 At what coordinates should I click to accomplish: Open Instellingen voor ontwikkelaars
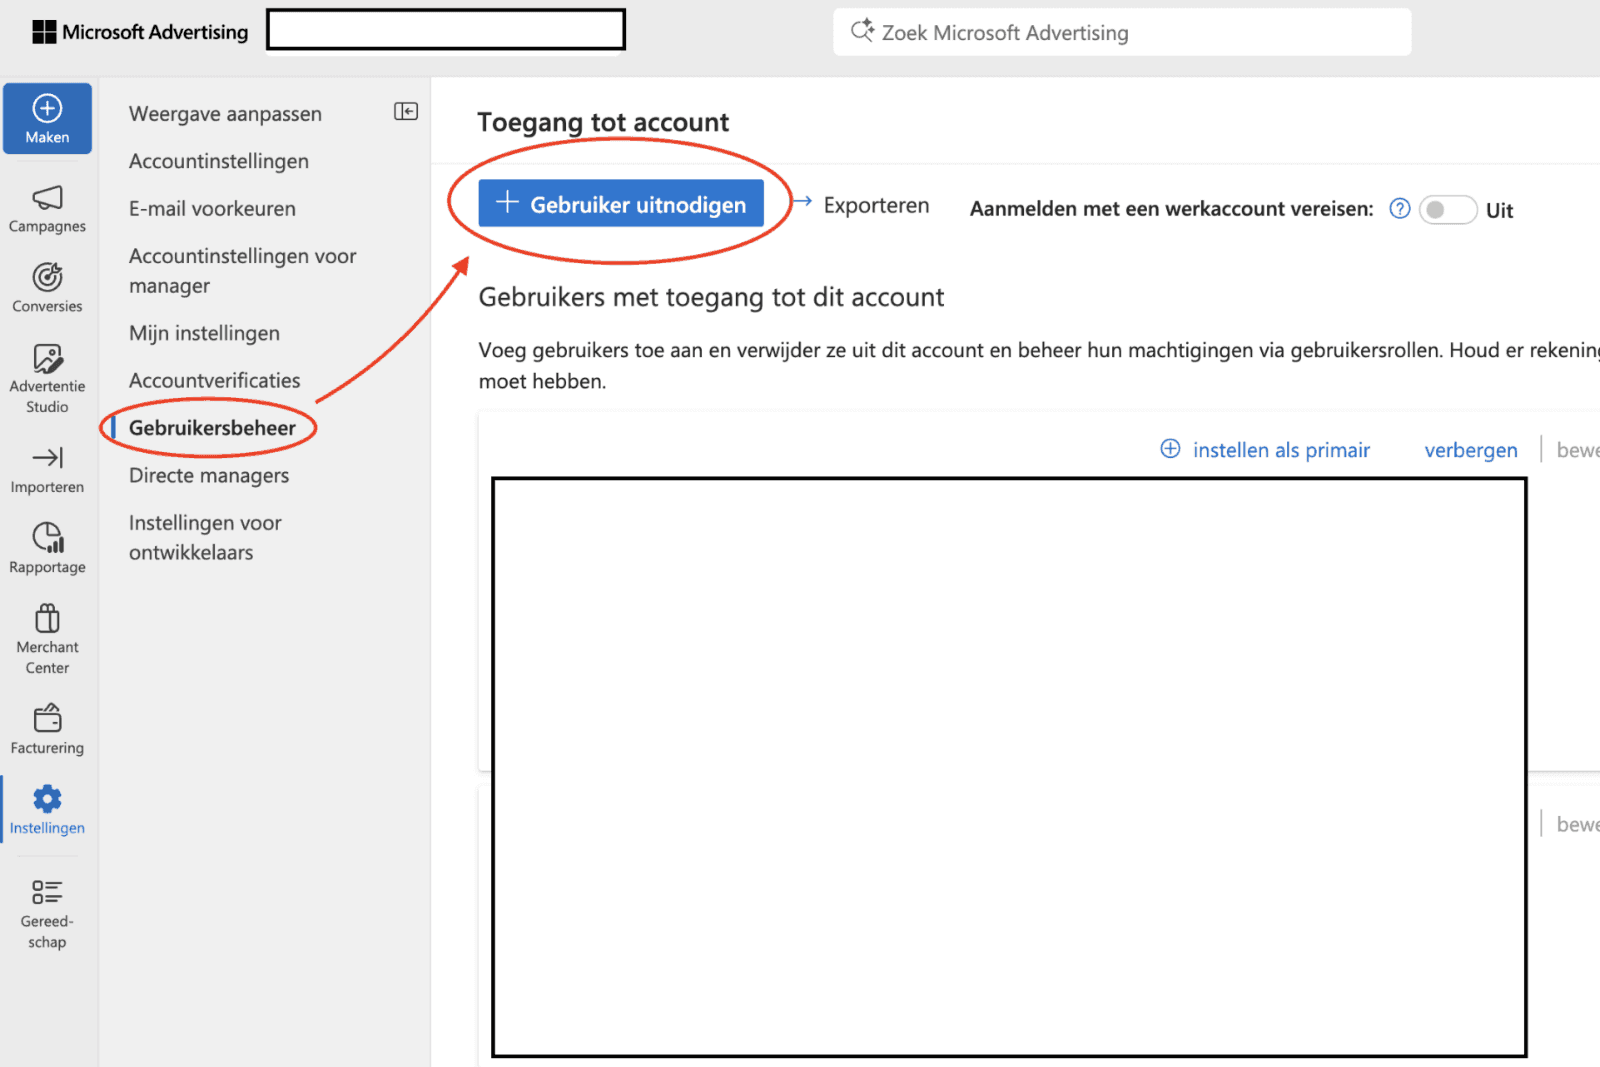205,538
